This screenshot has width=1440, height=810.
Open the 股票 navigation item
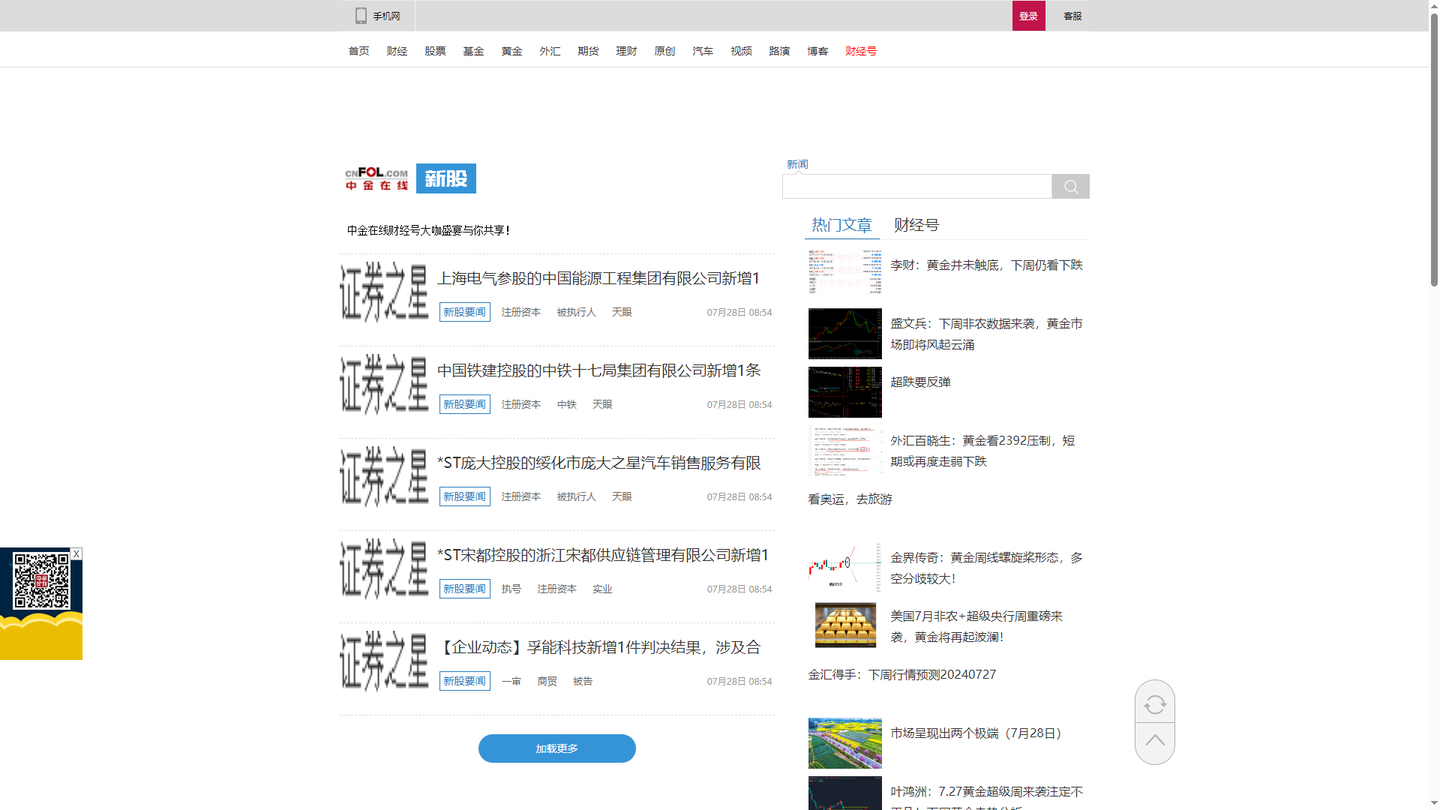pyautogui.click(x=435, y=51)
